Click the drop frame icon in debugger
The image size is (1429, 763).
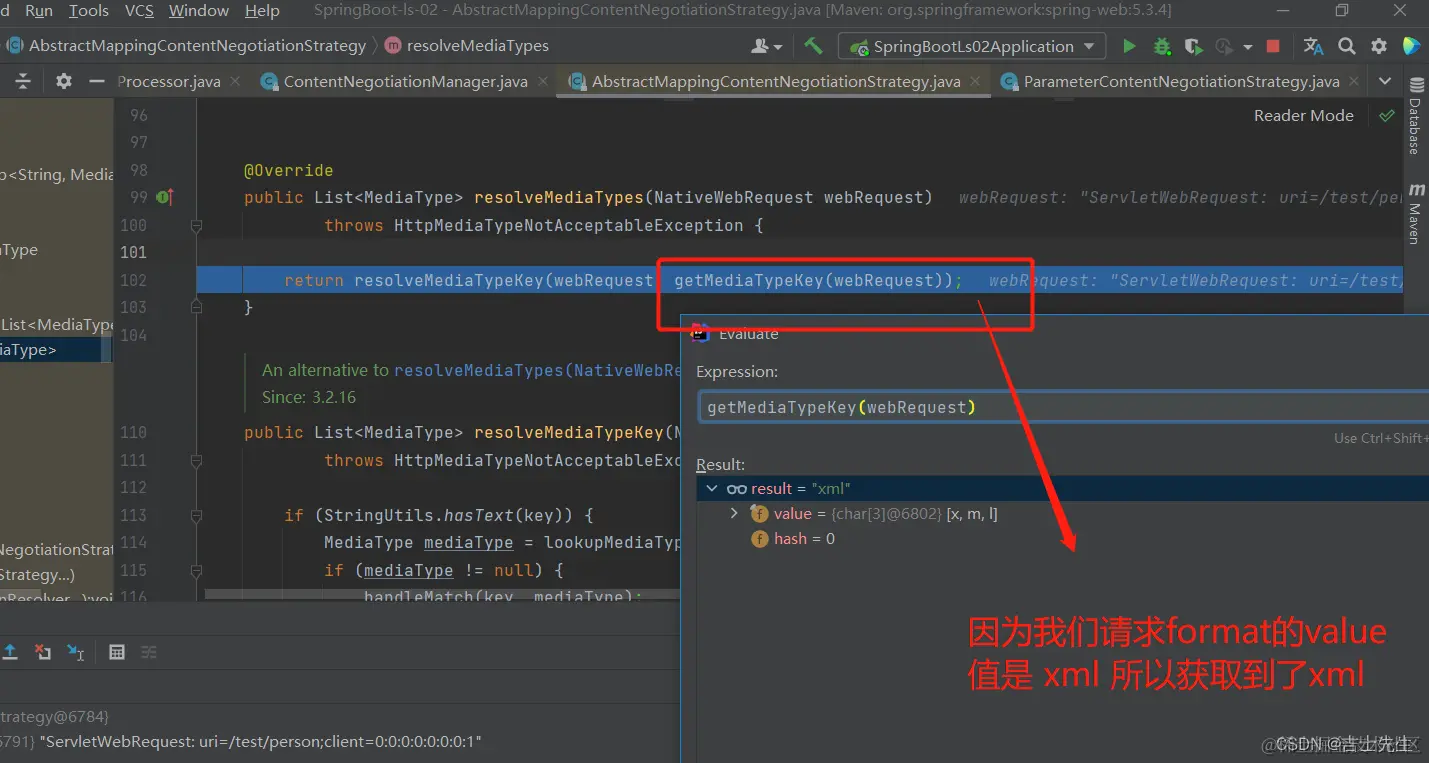pyautogui.click(x=43, y=652)
